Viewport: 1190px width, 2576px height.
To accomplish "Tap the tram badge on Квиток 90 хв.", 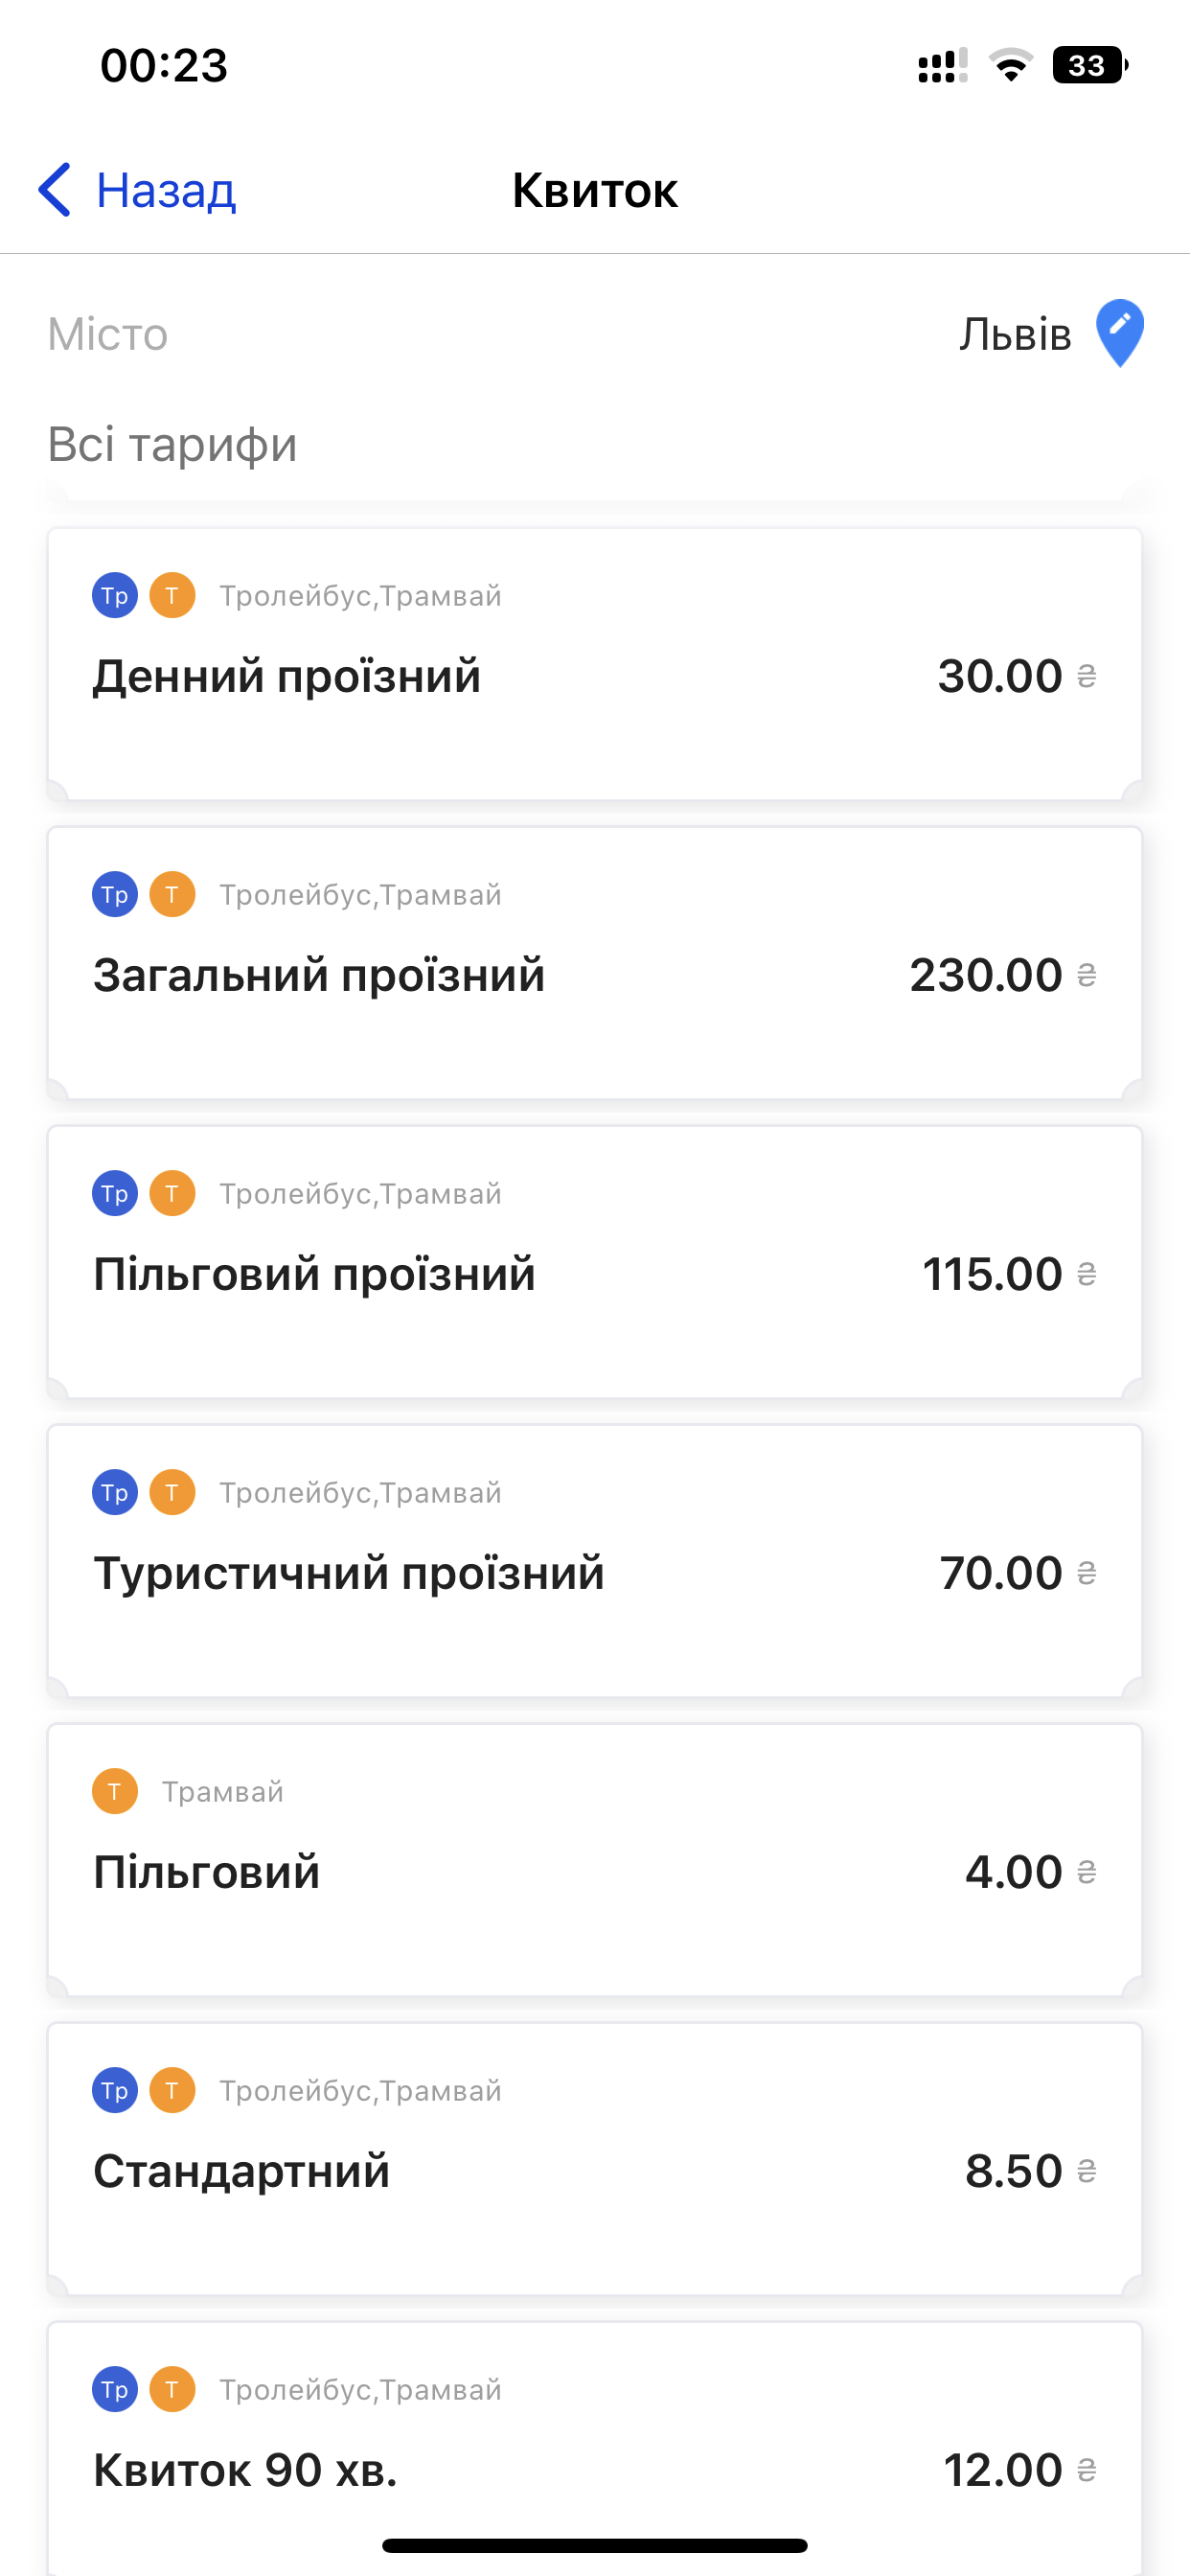I will pos(172,2389).
